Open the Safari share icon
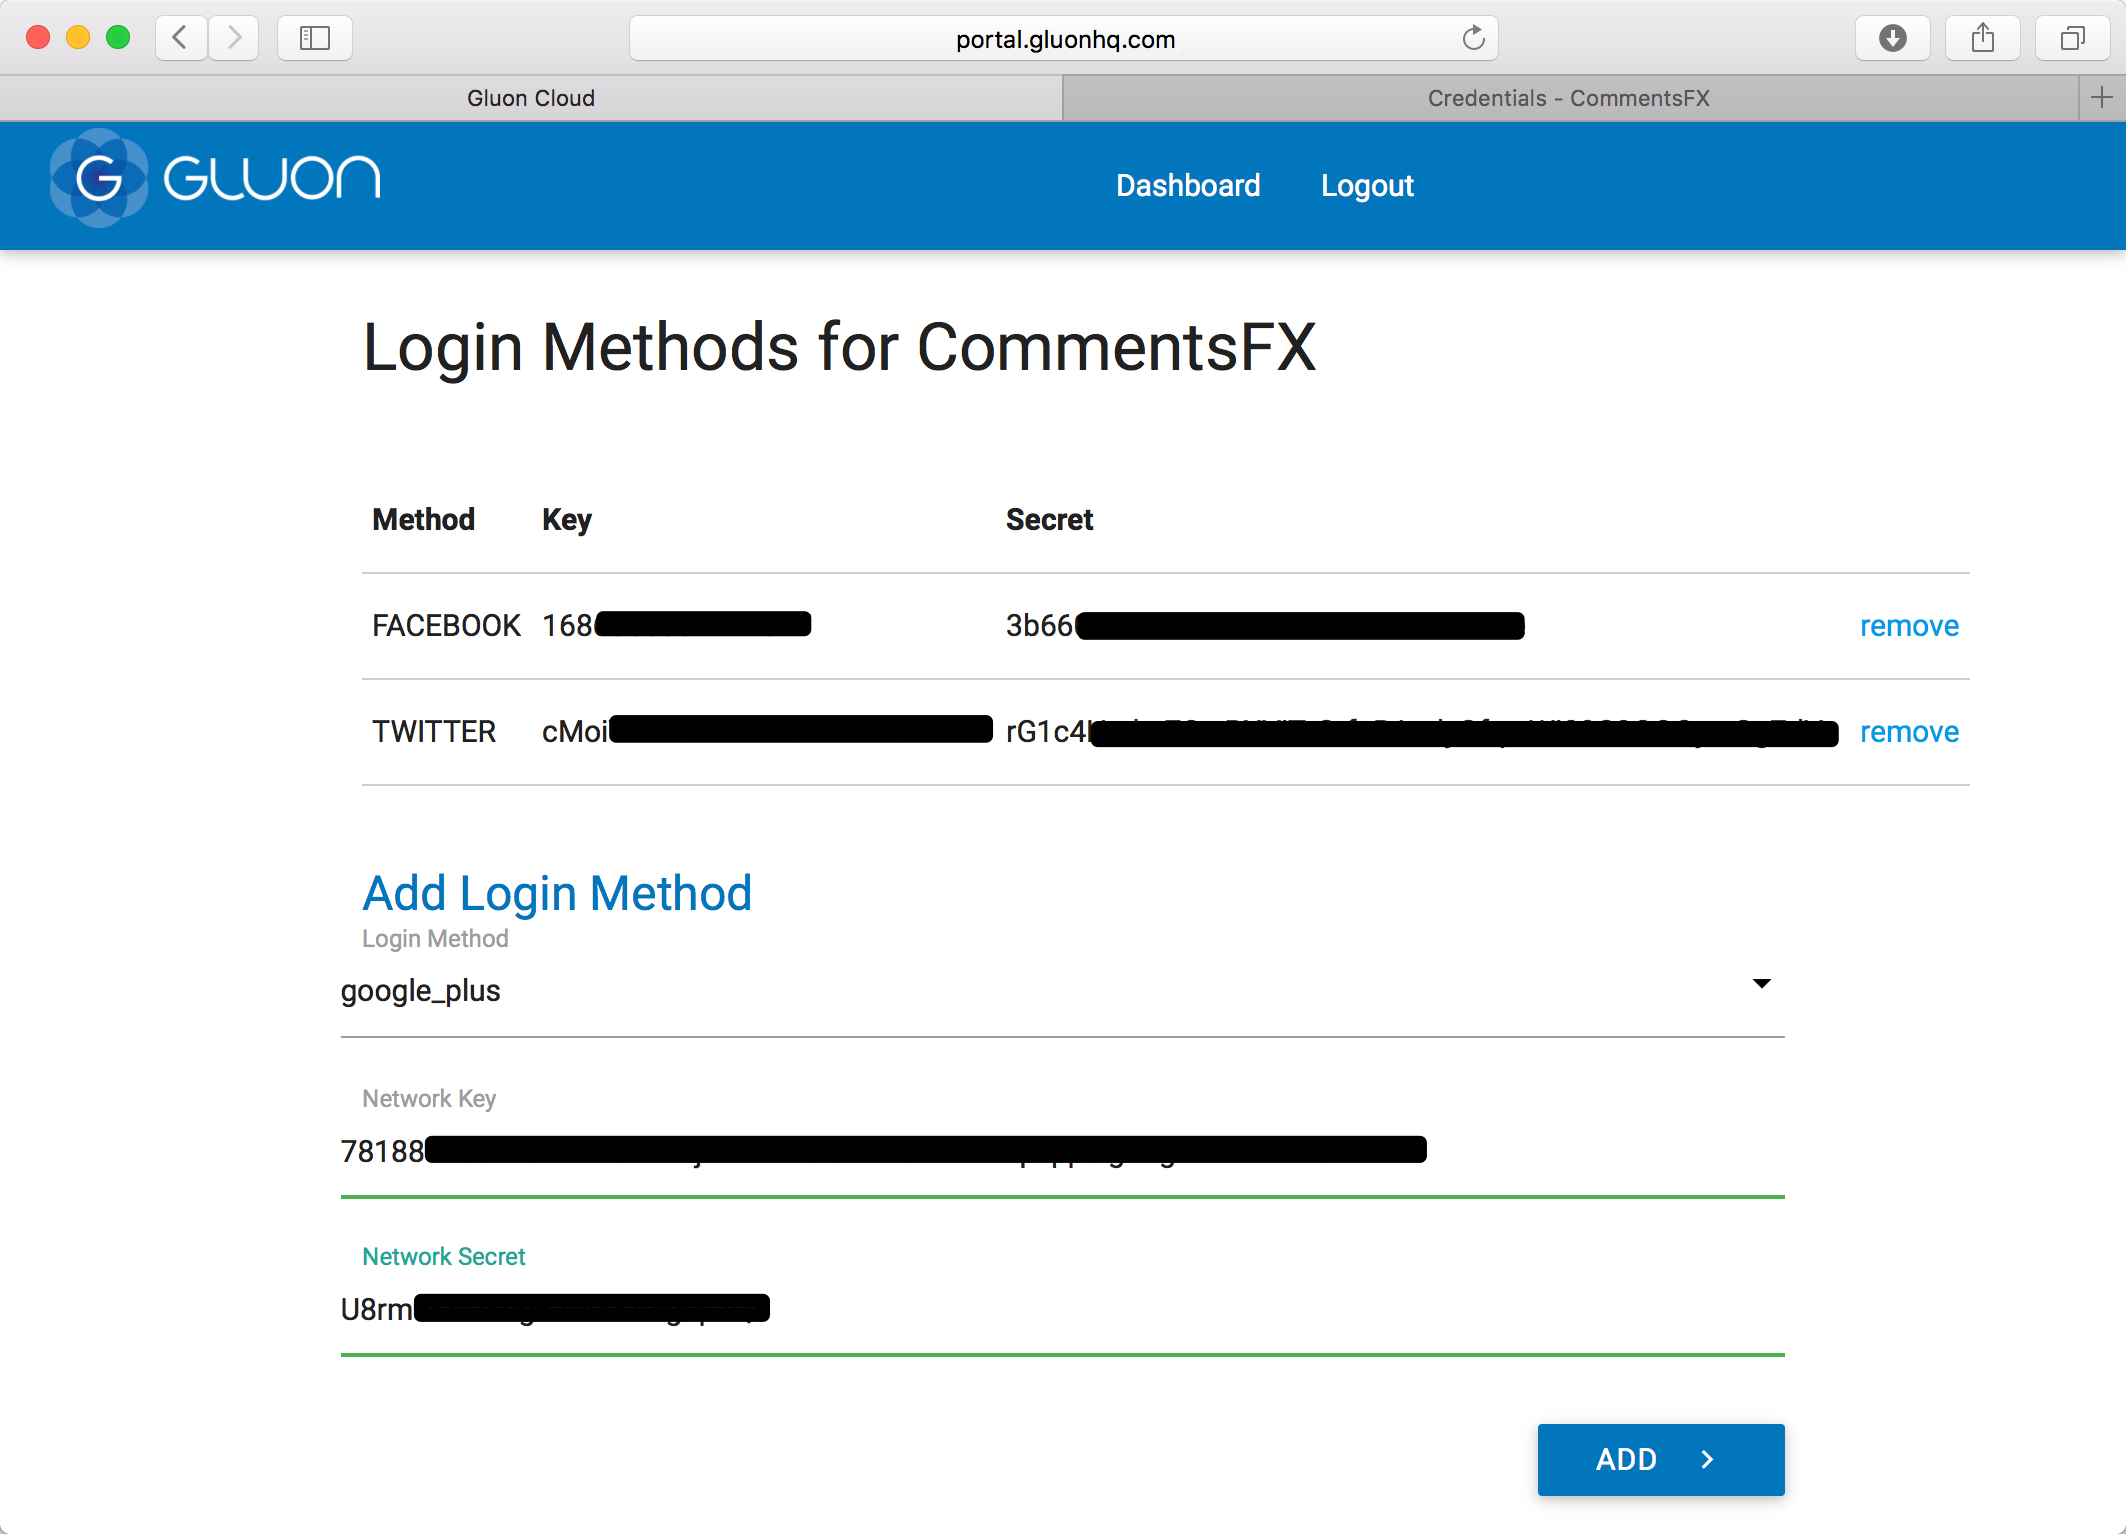The height and width of the screenshot is (1534, 2126). (1982, 38)
